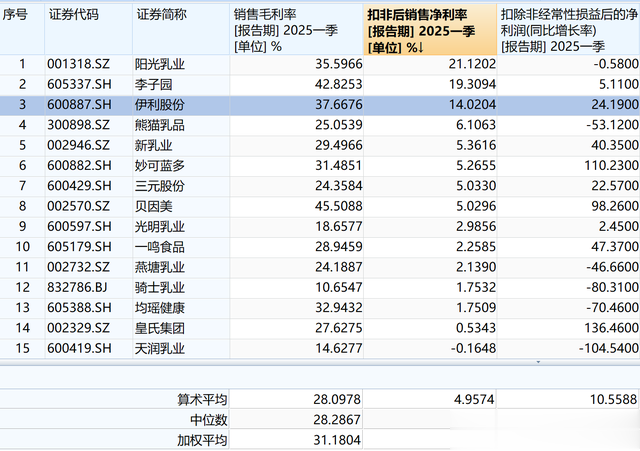
Task: Click stock code 600429.SH
Action: tap(79, 186)
